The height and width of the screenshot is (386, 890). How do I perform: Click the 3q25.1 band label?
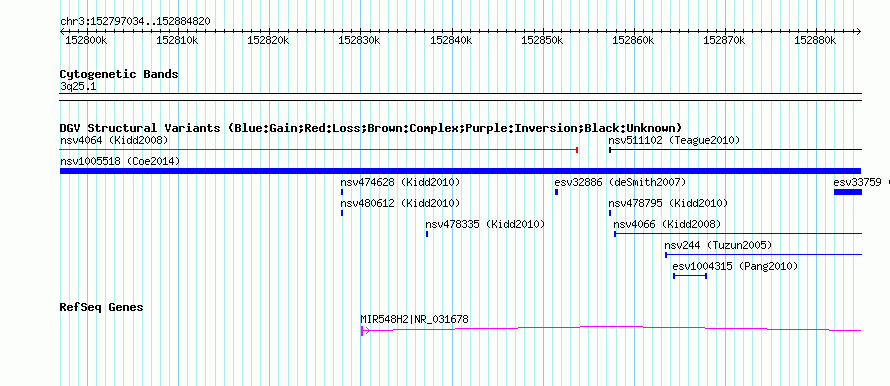(x=78, y=86)
